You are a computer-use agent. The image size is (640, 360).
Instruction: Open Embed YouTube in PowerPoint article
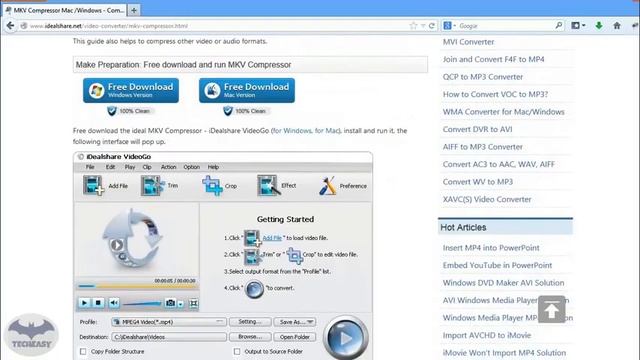[498, 265]
